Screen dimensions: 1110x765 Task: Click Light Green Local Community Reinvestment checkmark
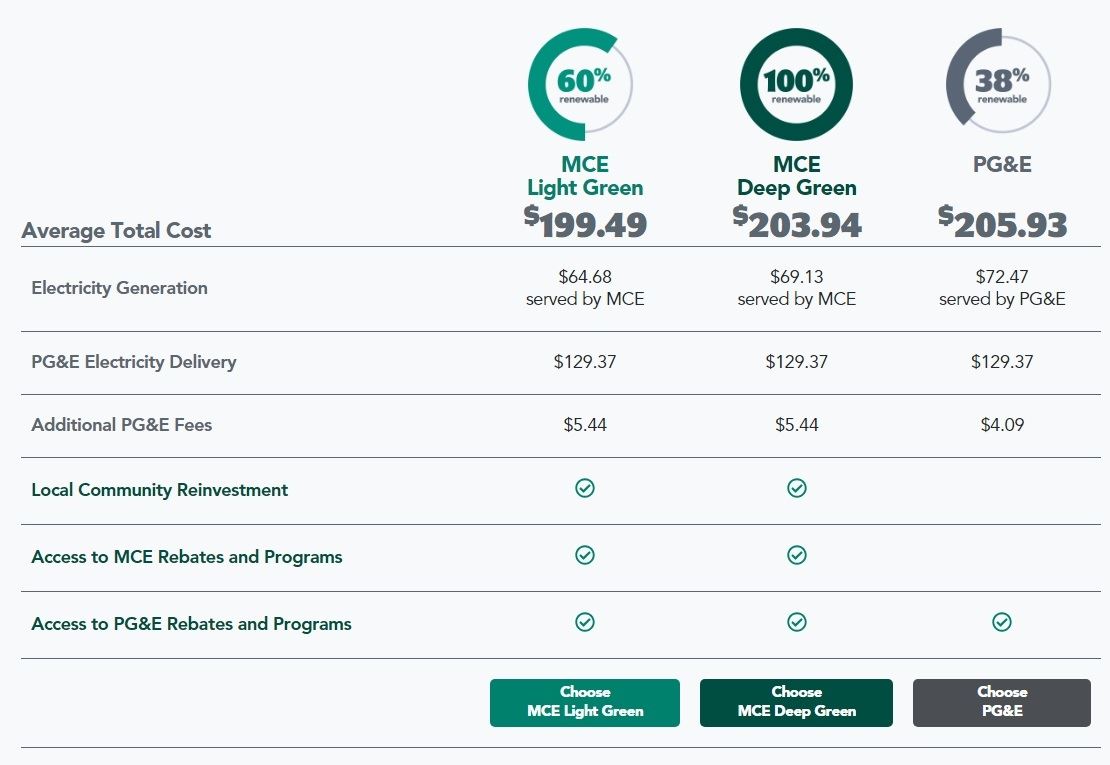point(585,488)
